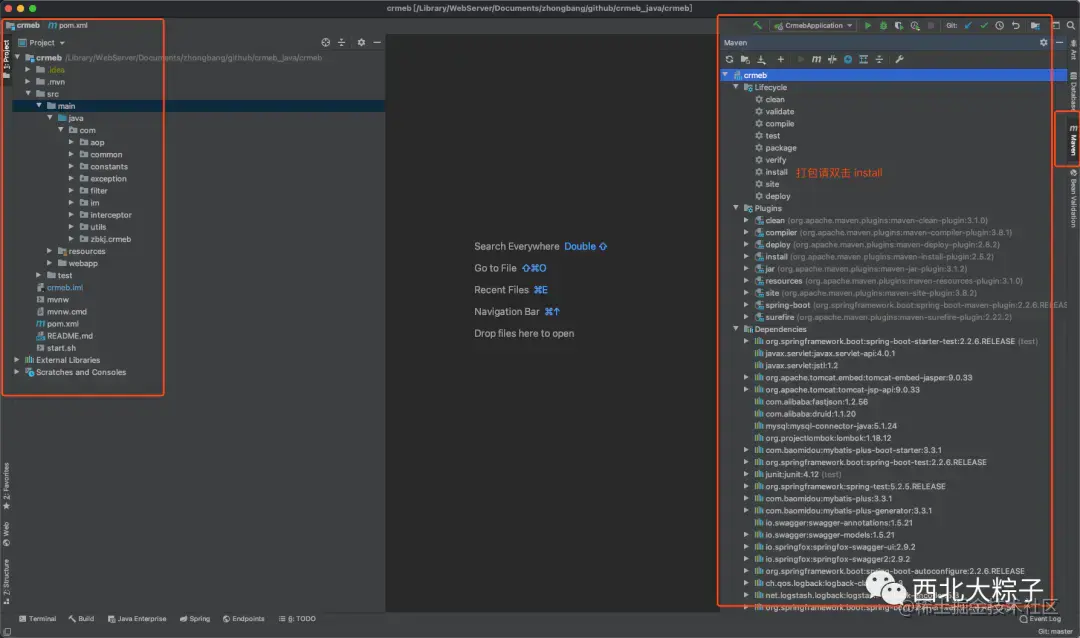The width and height of the screenshot is (1080, 638).
Task: Open the Bean Validation side tab
Action: point(1072,198)
